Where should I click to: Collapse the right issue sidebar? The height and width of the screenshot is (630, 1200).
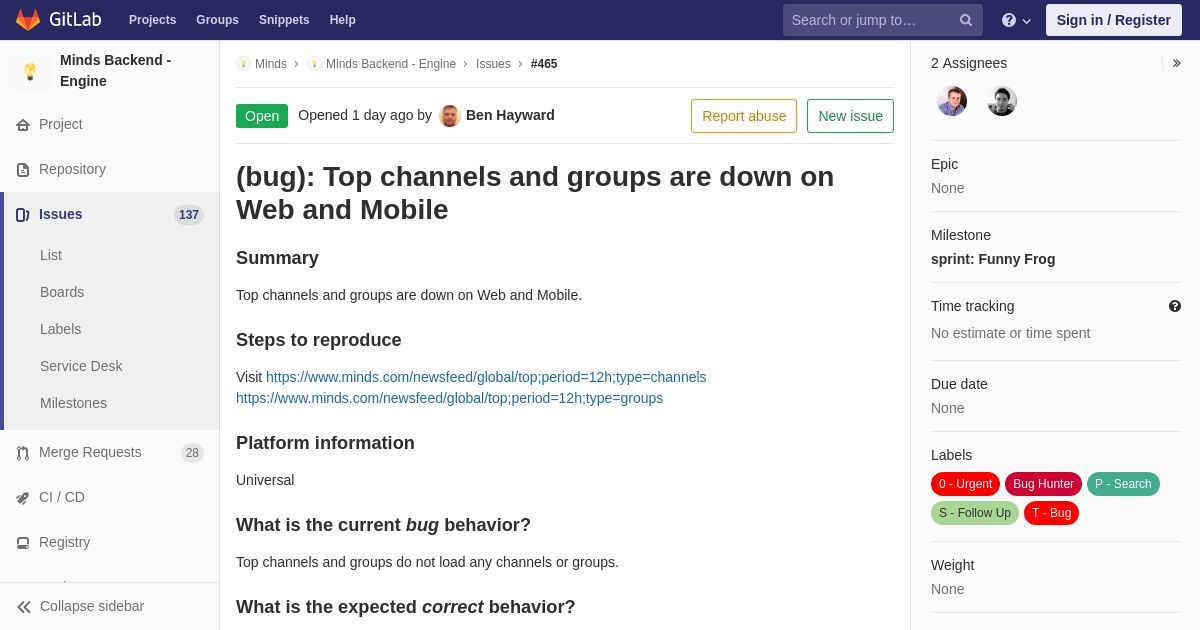(1176, 63)
